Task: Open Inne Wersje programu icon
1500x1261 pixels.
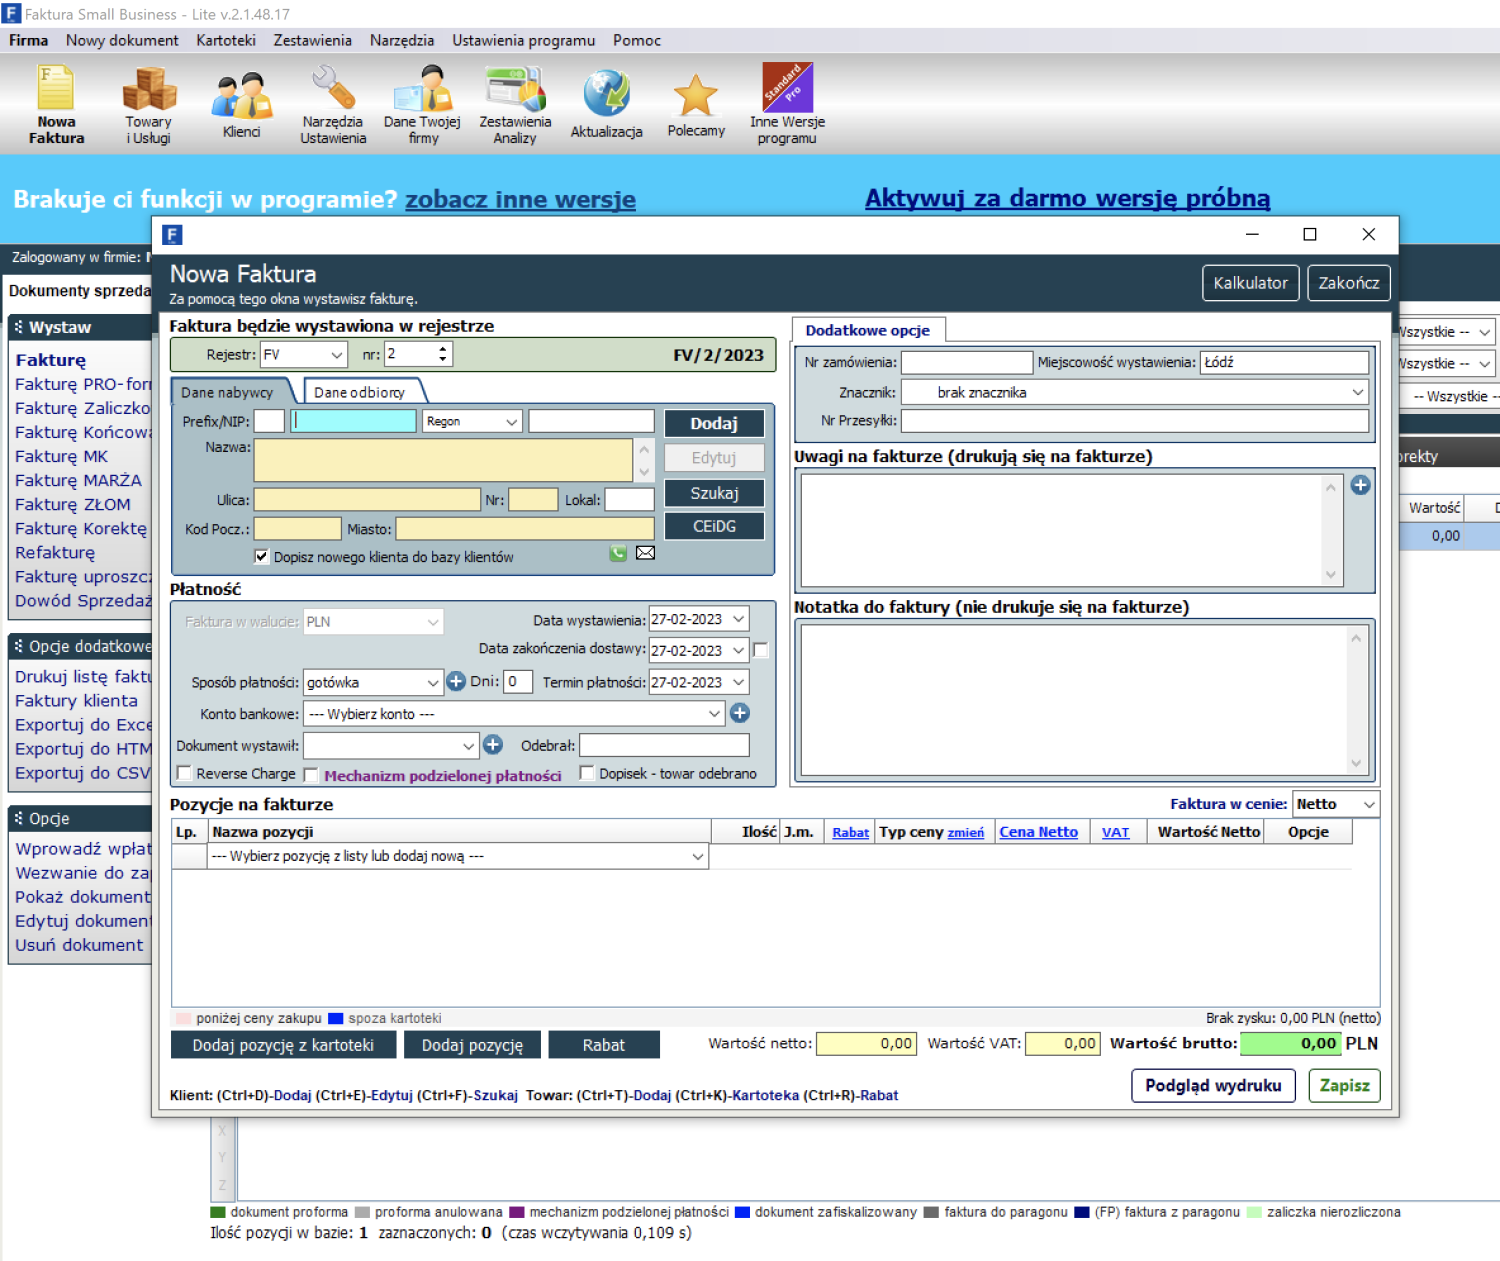Action: click(787, 104)
